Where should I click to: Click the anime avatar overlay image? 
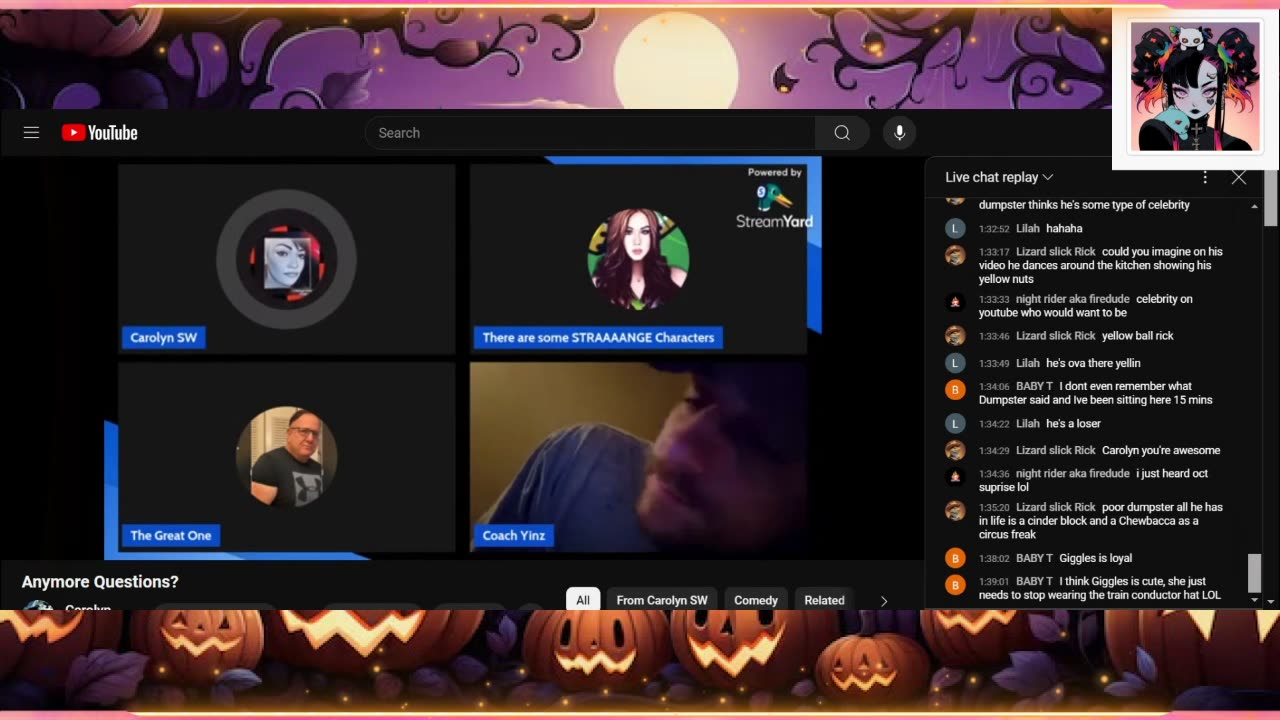pyautogui.click(x=1194, y=87)
